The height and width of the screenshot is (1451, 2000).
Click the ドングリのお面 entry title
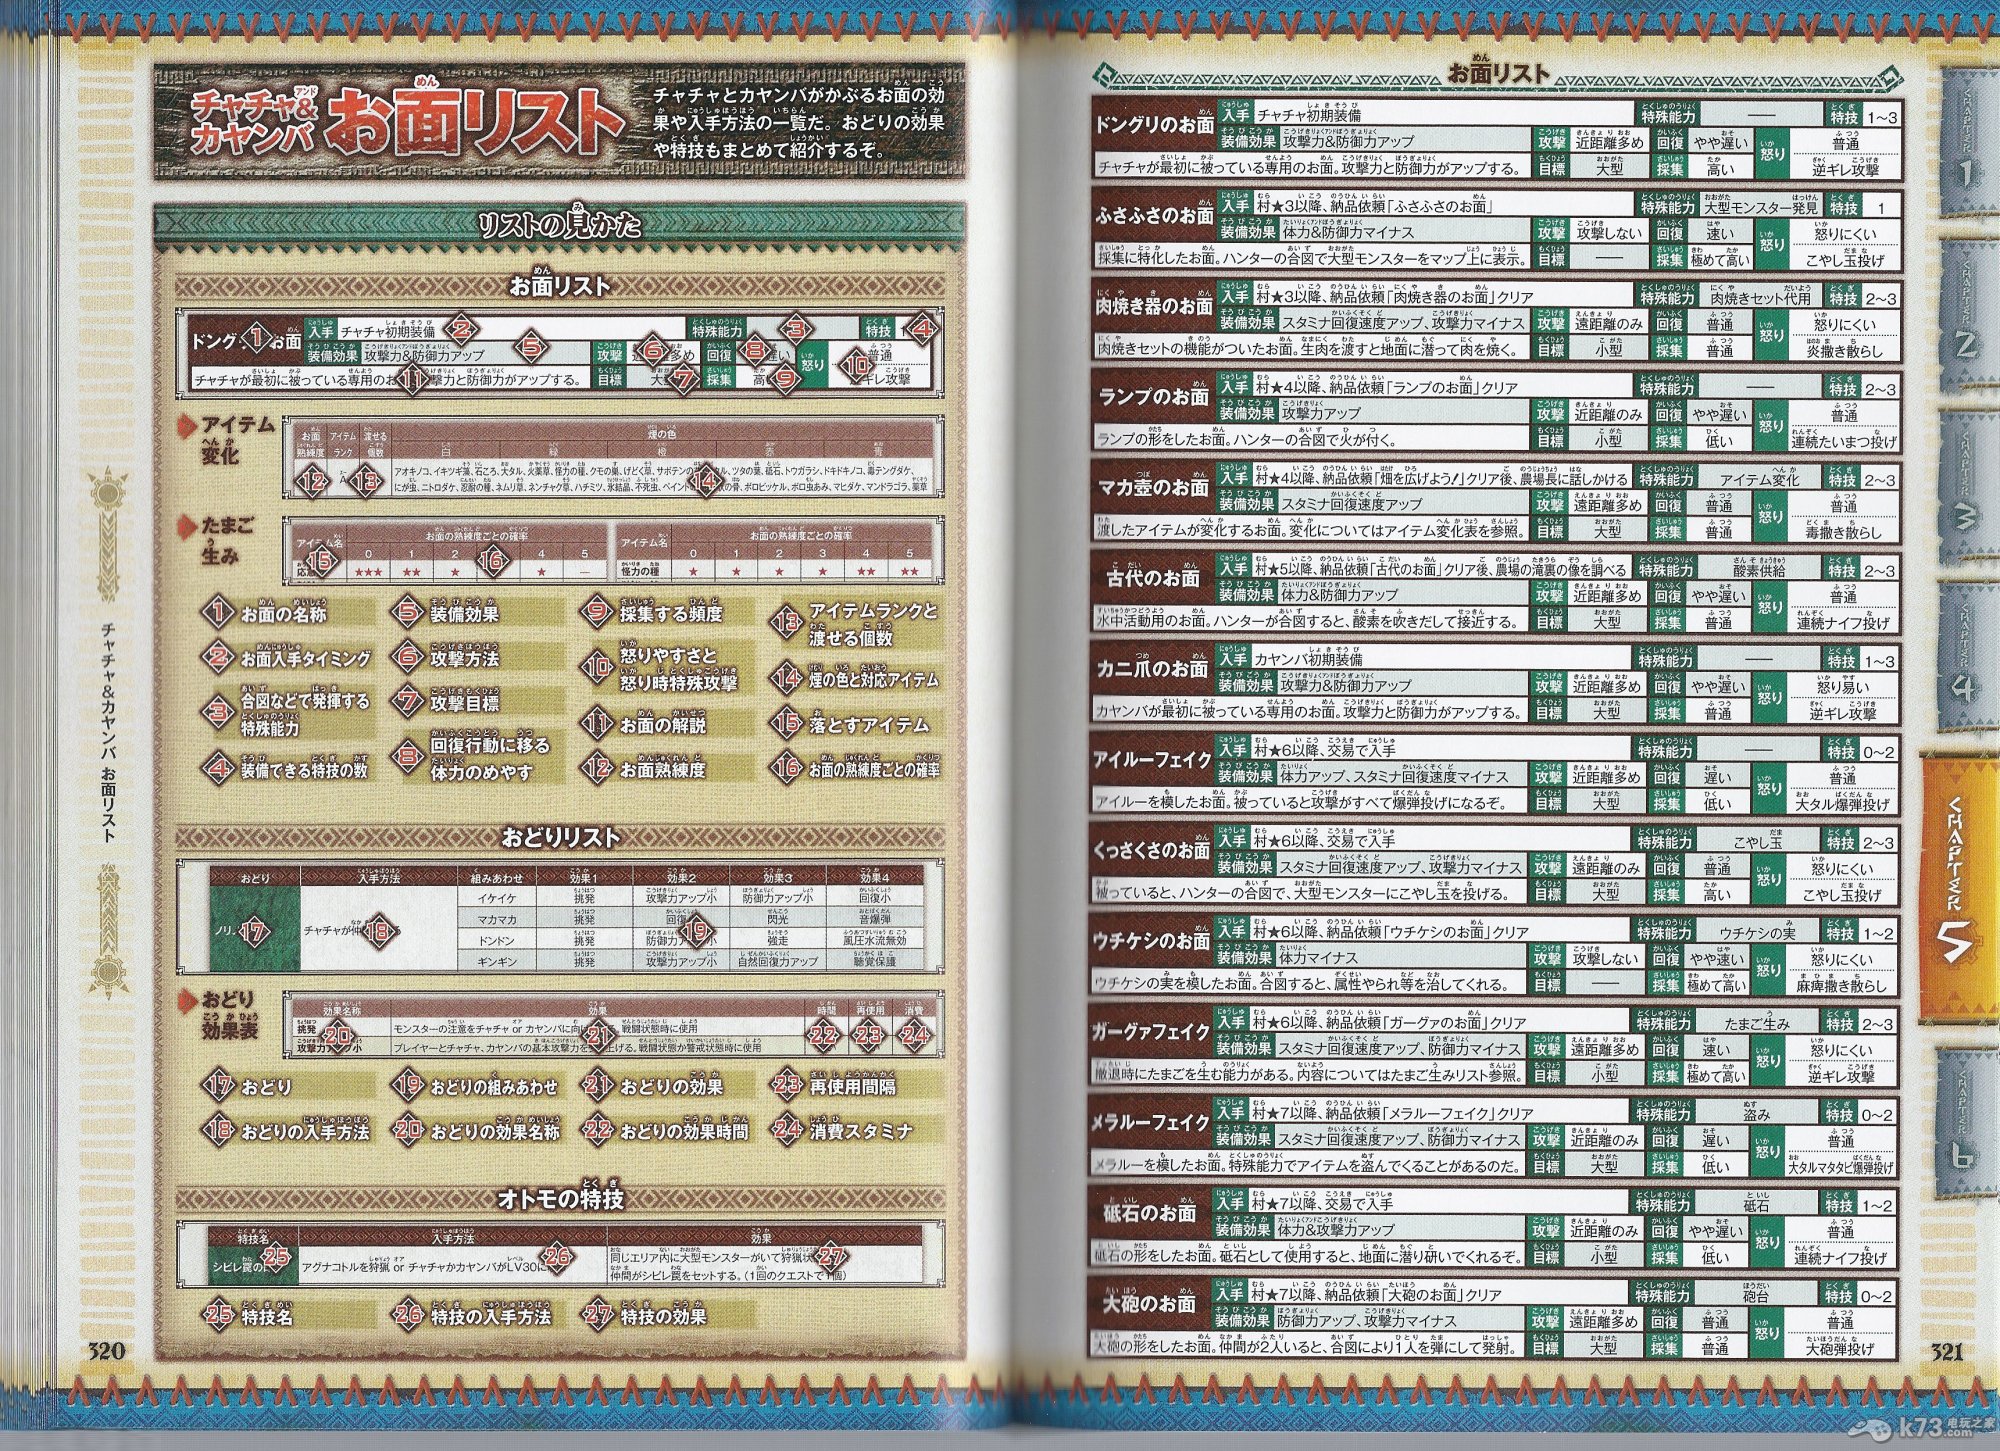(x=1154, y=127)
